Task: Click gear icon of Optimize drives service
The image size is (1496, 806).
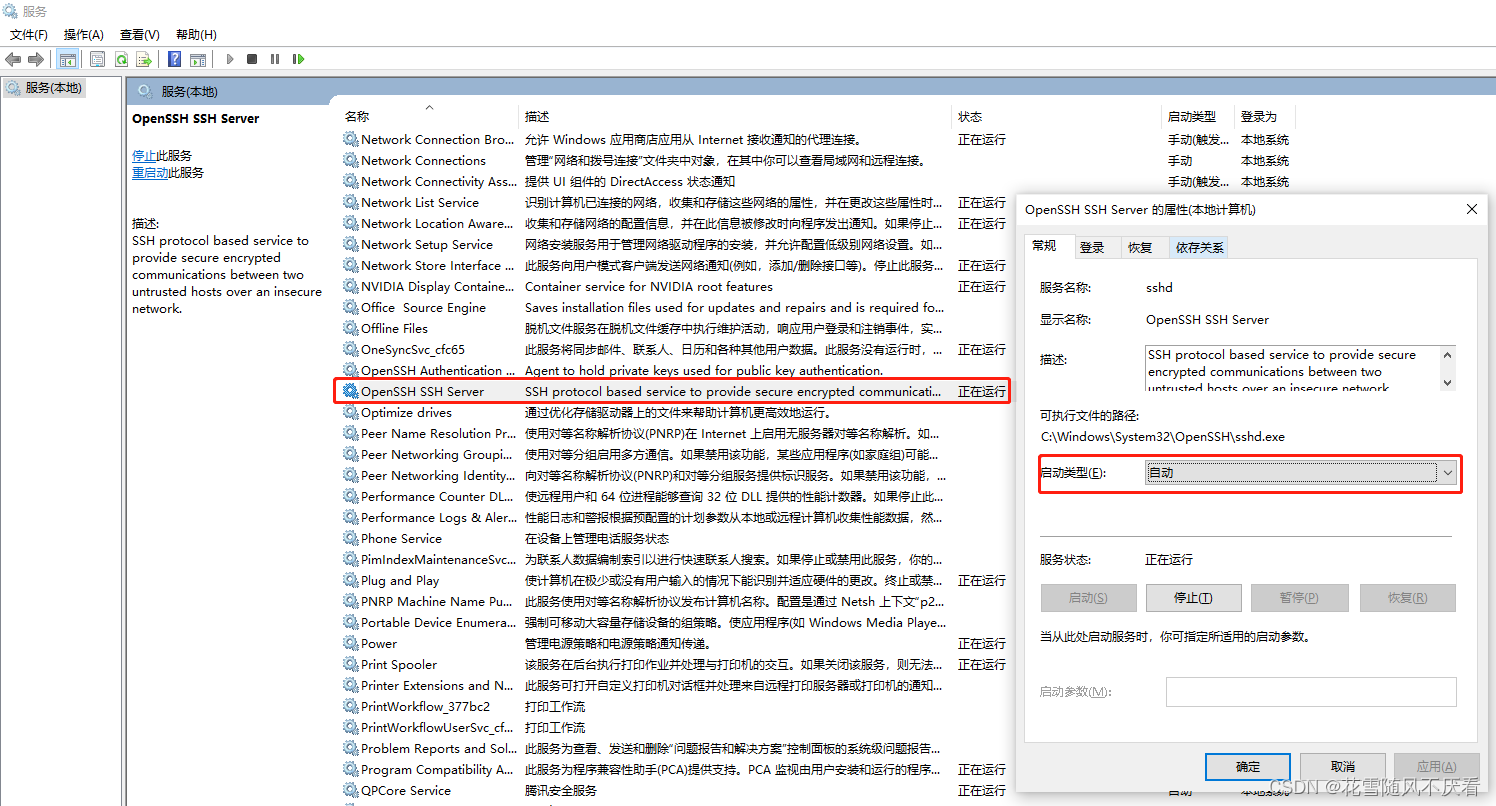Action: 350,412
